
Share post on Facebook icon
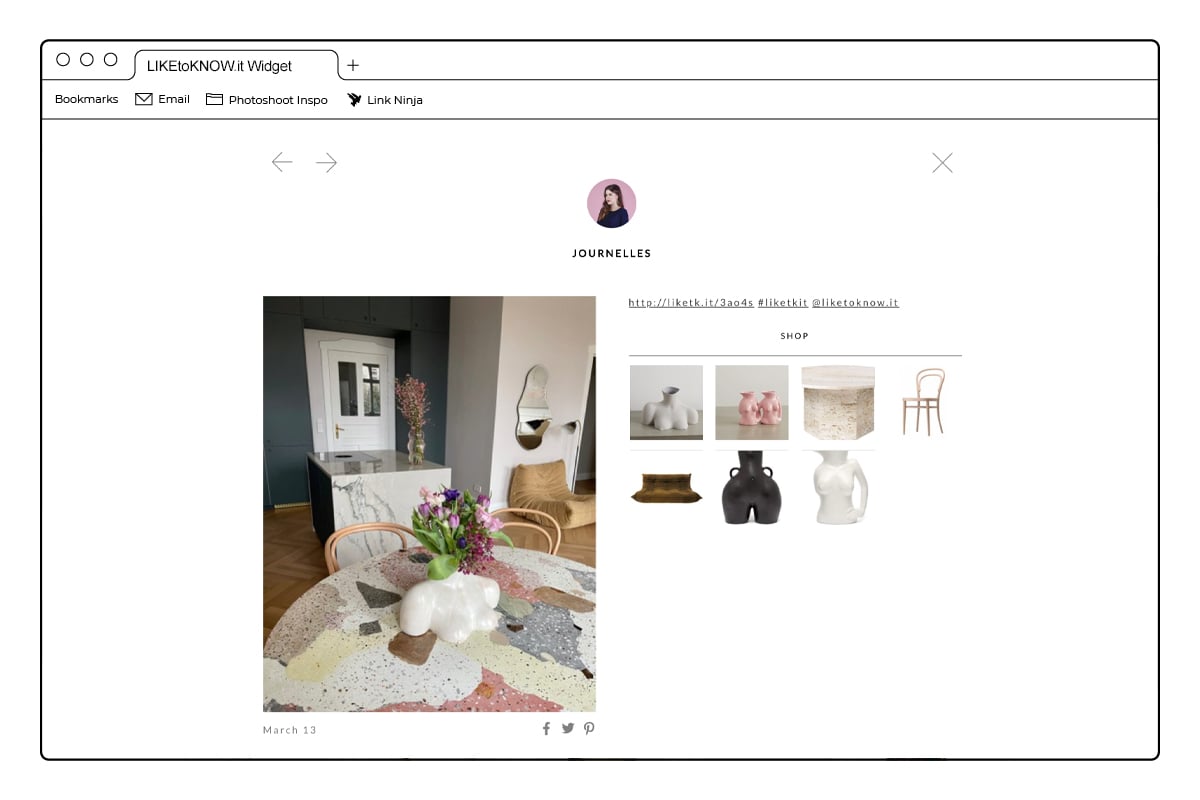click(546, 728)
